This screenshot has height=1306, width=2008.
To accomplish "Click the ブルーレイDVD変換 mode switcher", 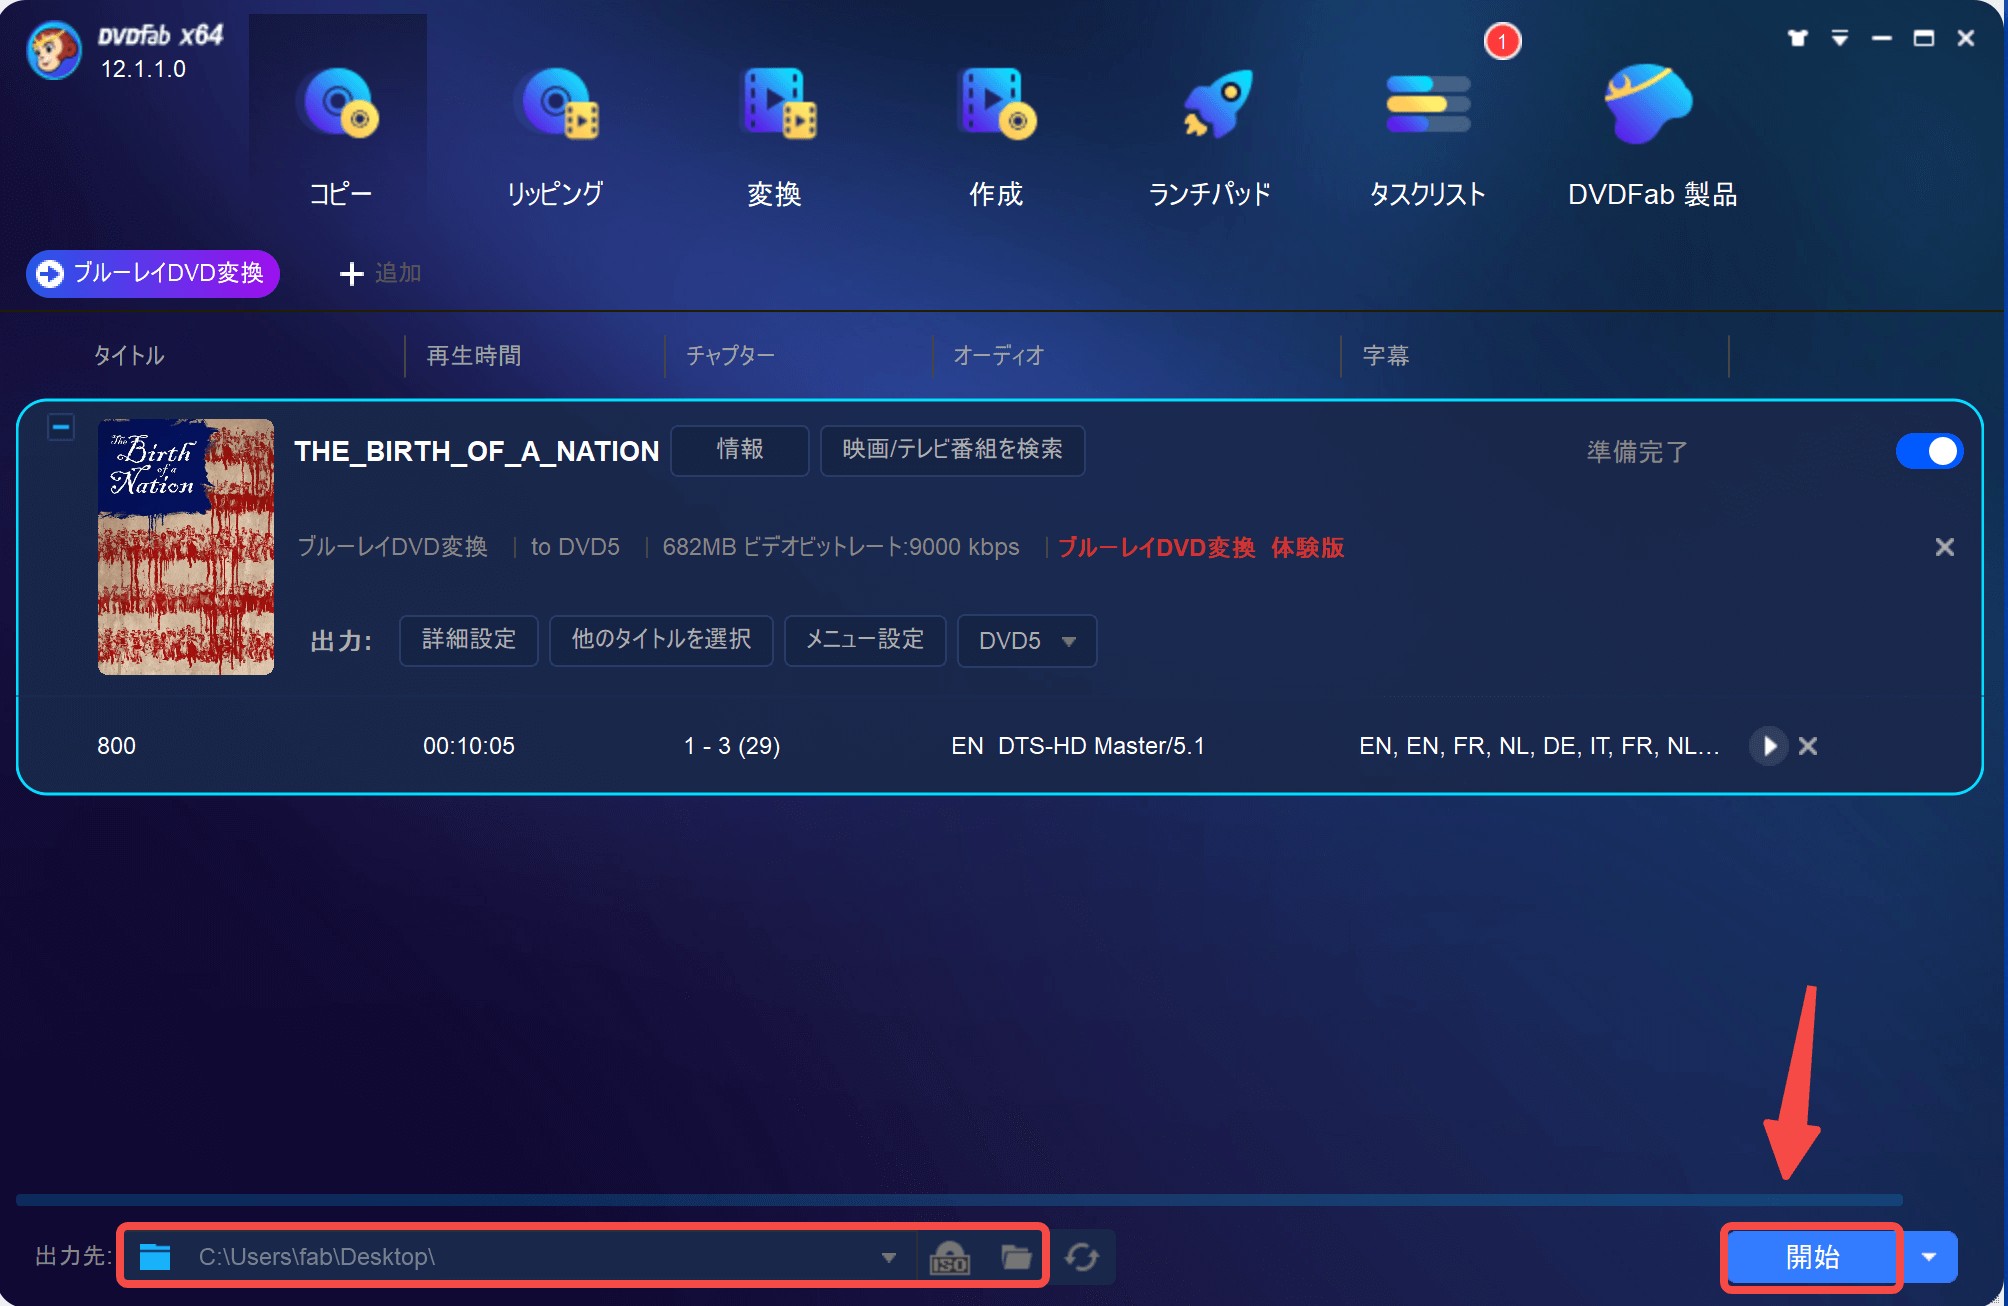I will tap(153, 273).
